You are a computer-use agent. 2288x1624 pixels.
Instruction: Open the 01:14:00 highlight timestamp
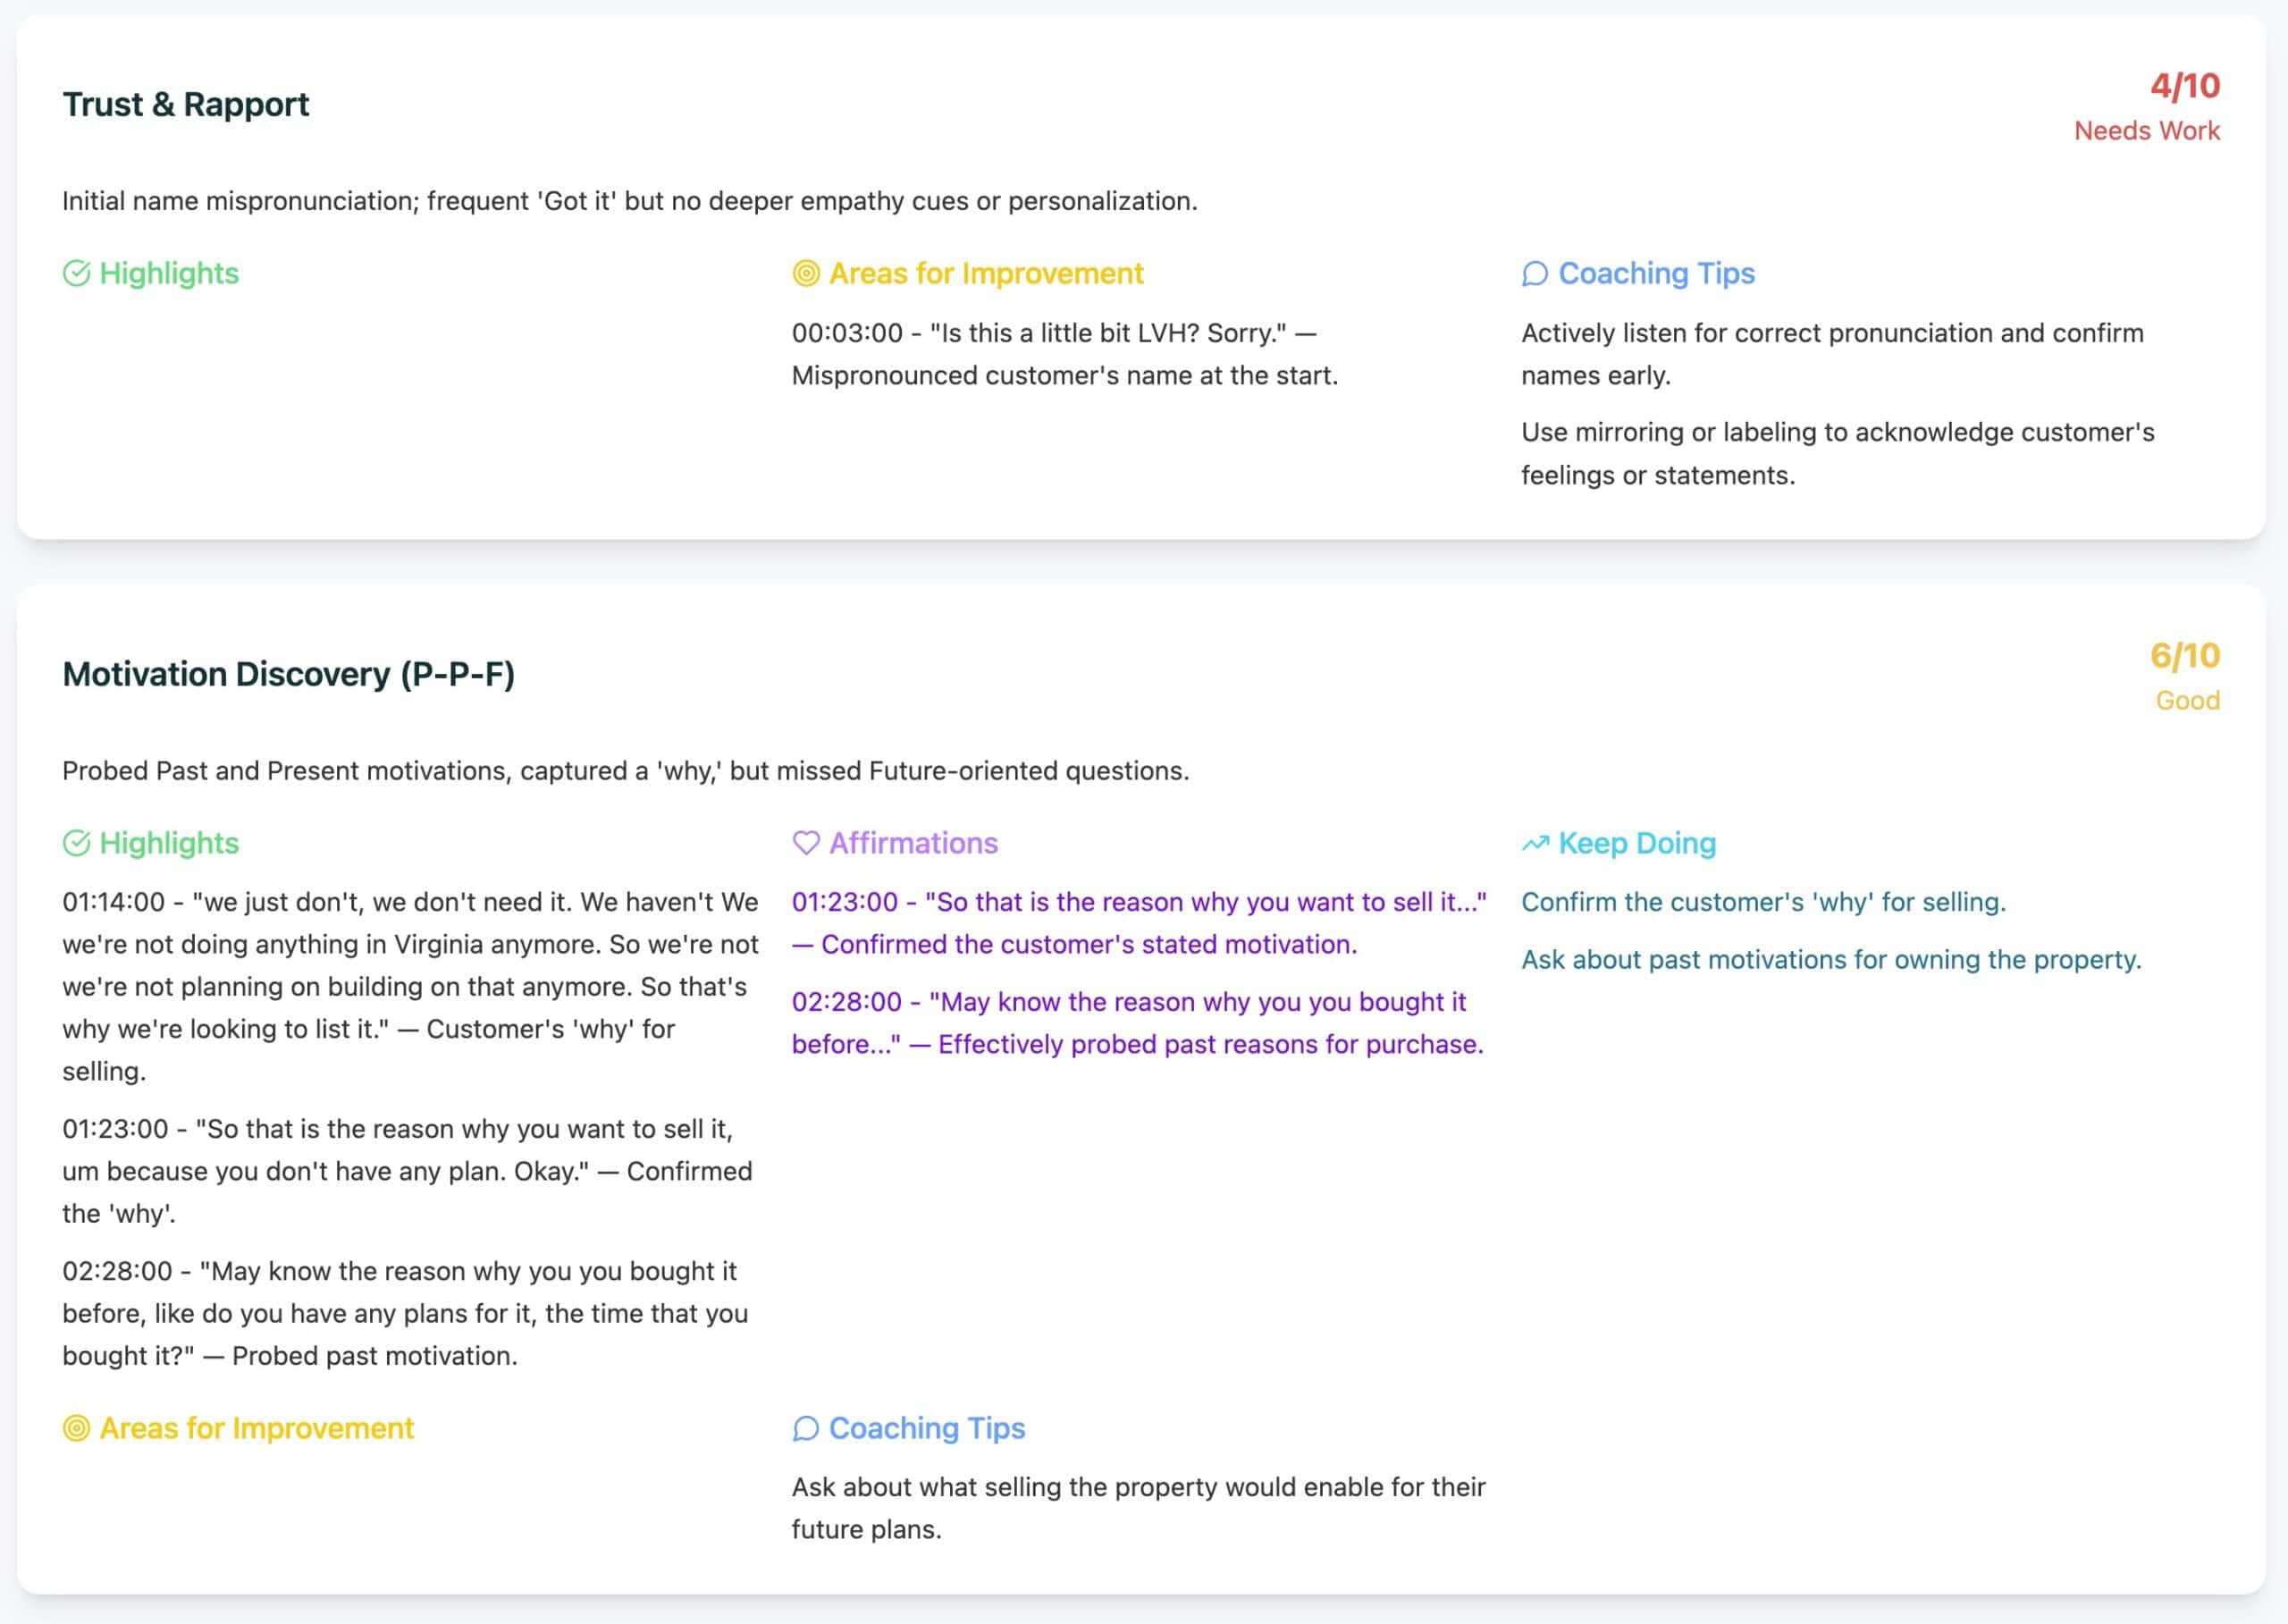click(x=114, y=902)
